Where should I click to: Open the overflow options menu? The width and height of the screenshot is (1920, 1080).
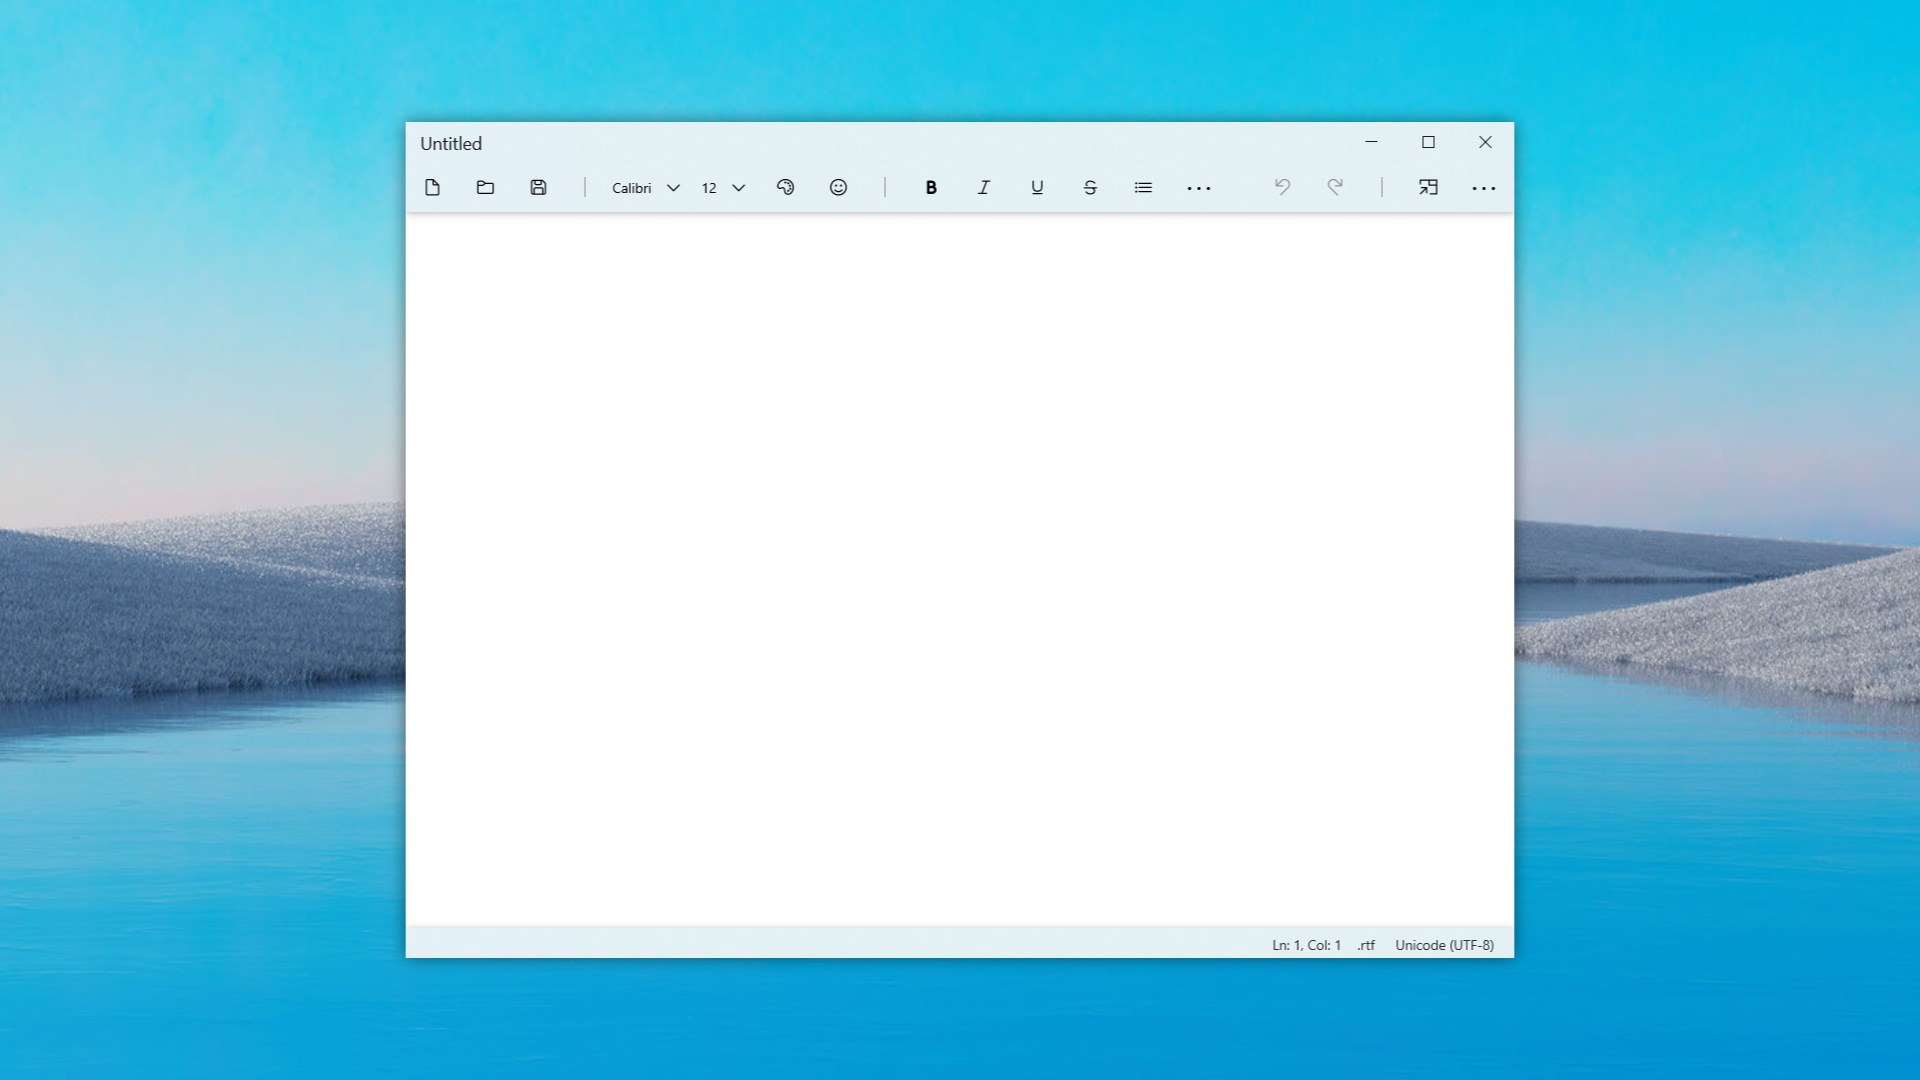[1484, 187]
